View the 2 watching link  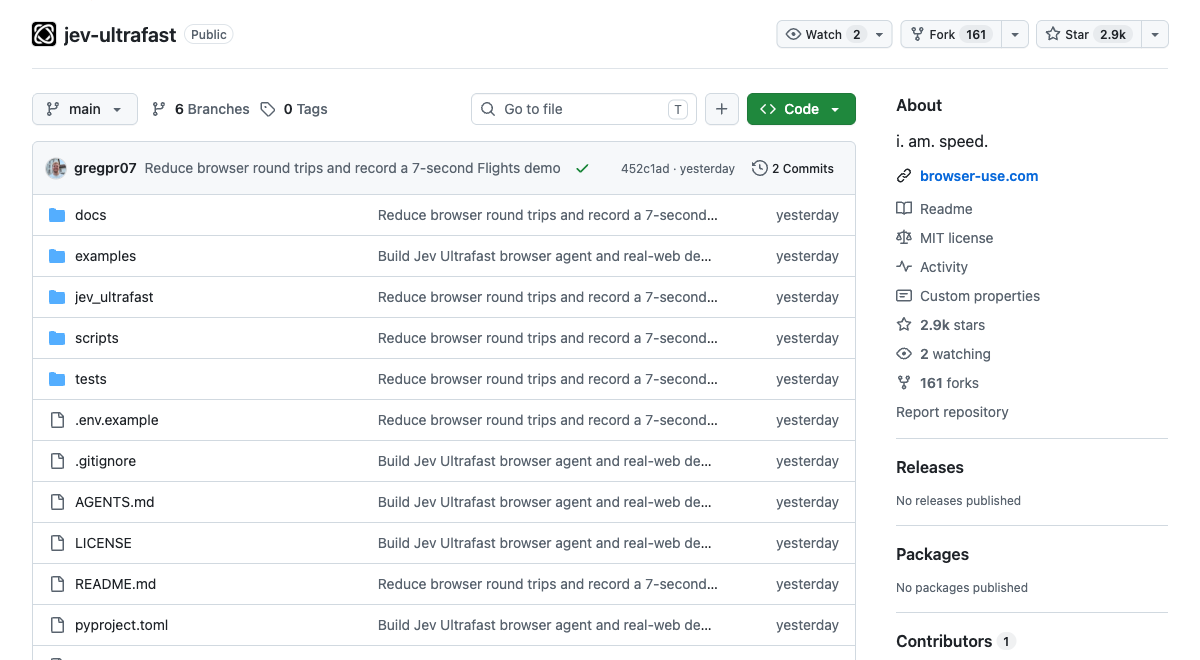(x=955, y=354)
